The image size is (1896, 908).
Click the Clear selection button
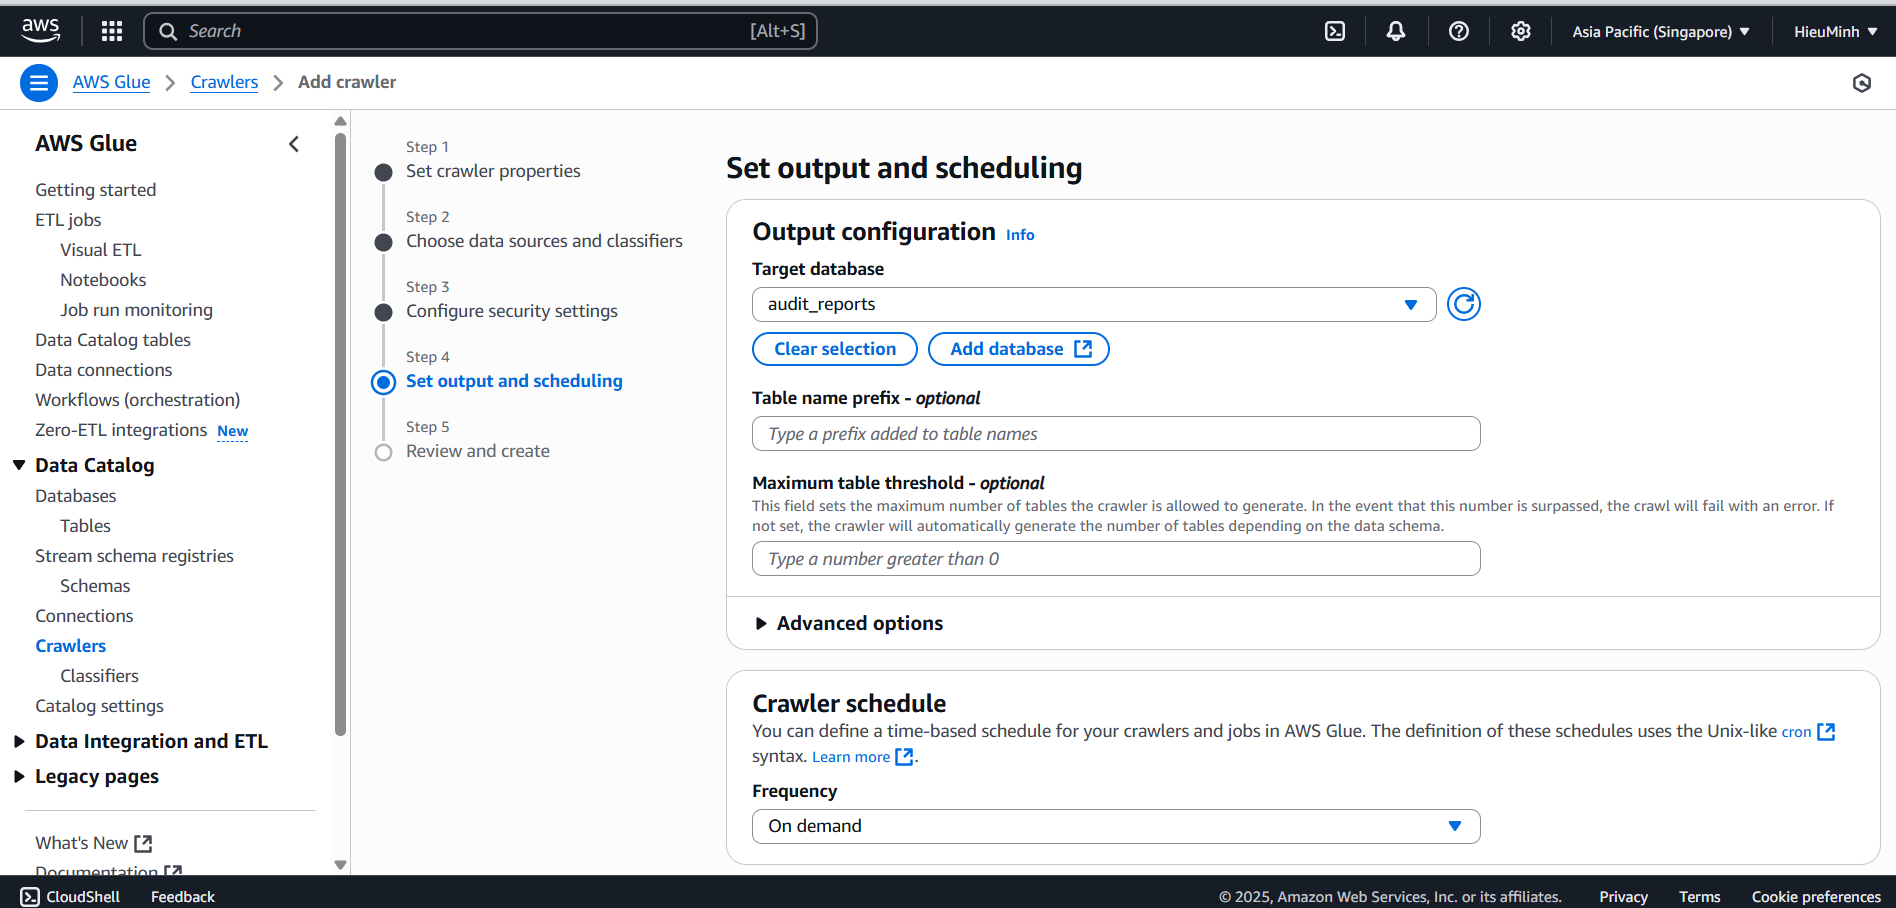[x=835, y=349]
